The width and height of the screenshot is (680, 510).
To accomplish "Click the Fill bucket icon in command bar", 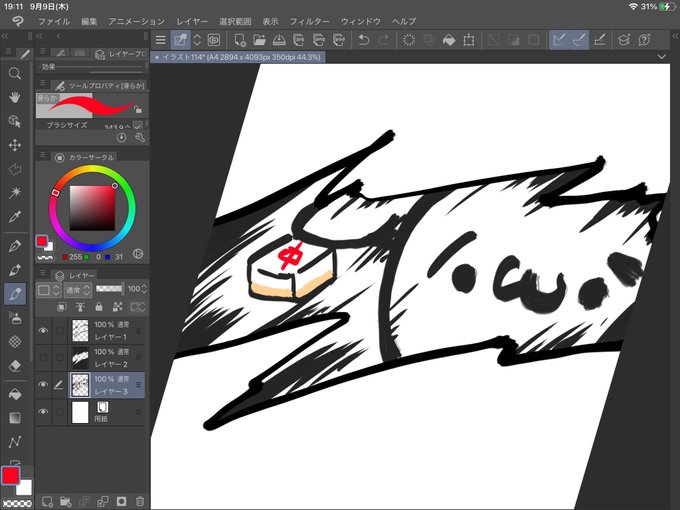I will [449, 40].
